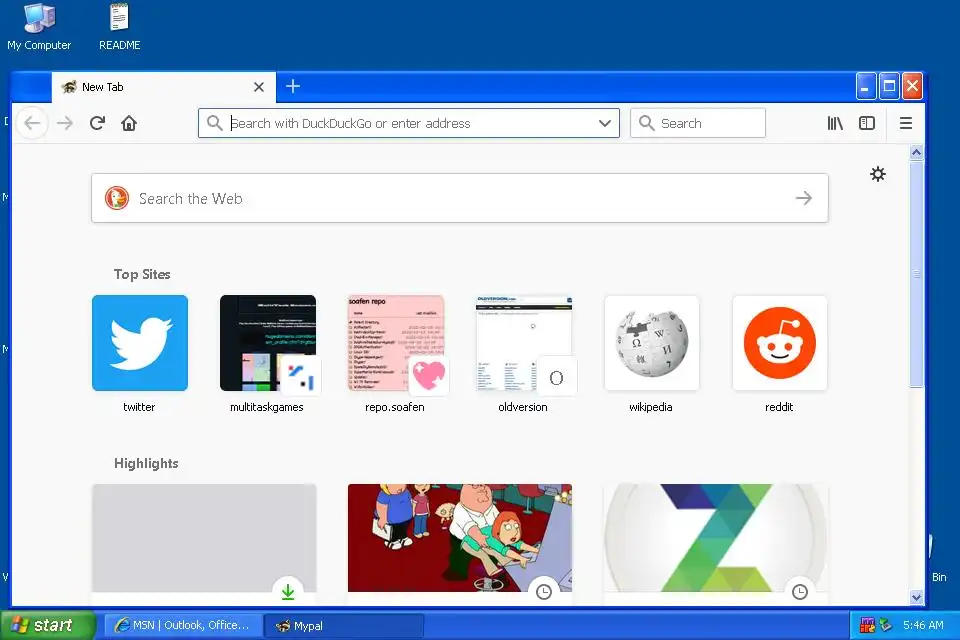Screen dimensions: 960x640
Task: Maximize the Mypal browser window
Action: (x=889, y=86)
